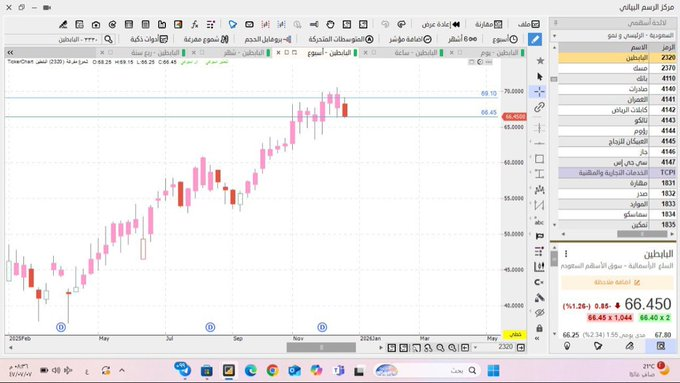The height and width of the screenshot is (383, 680).
Task: Choose the abc text annotation tool
Action: 539,221
